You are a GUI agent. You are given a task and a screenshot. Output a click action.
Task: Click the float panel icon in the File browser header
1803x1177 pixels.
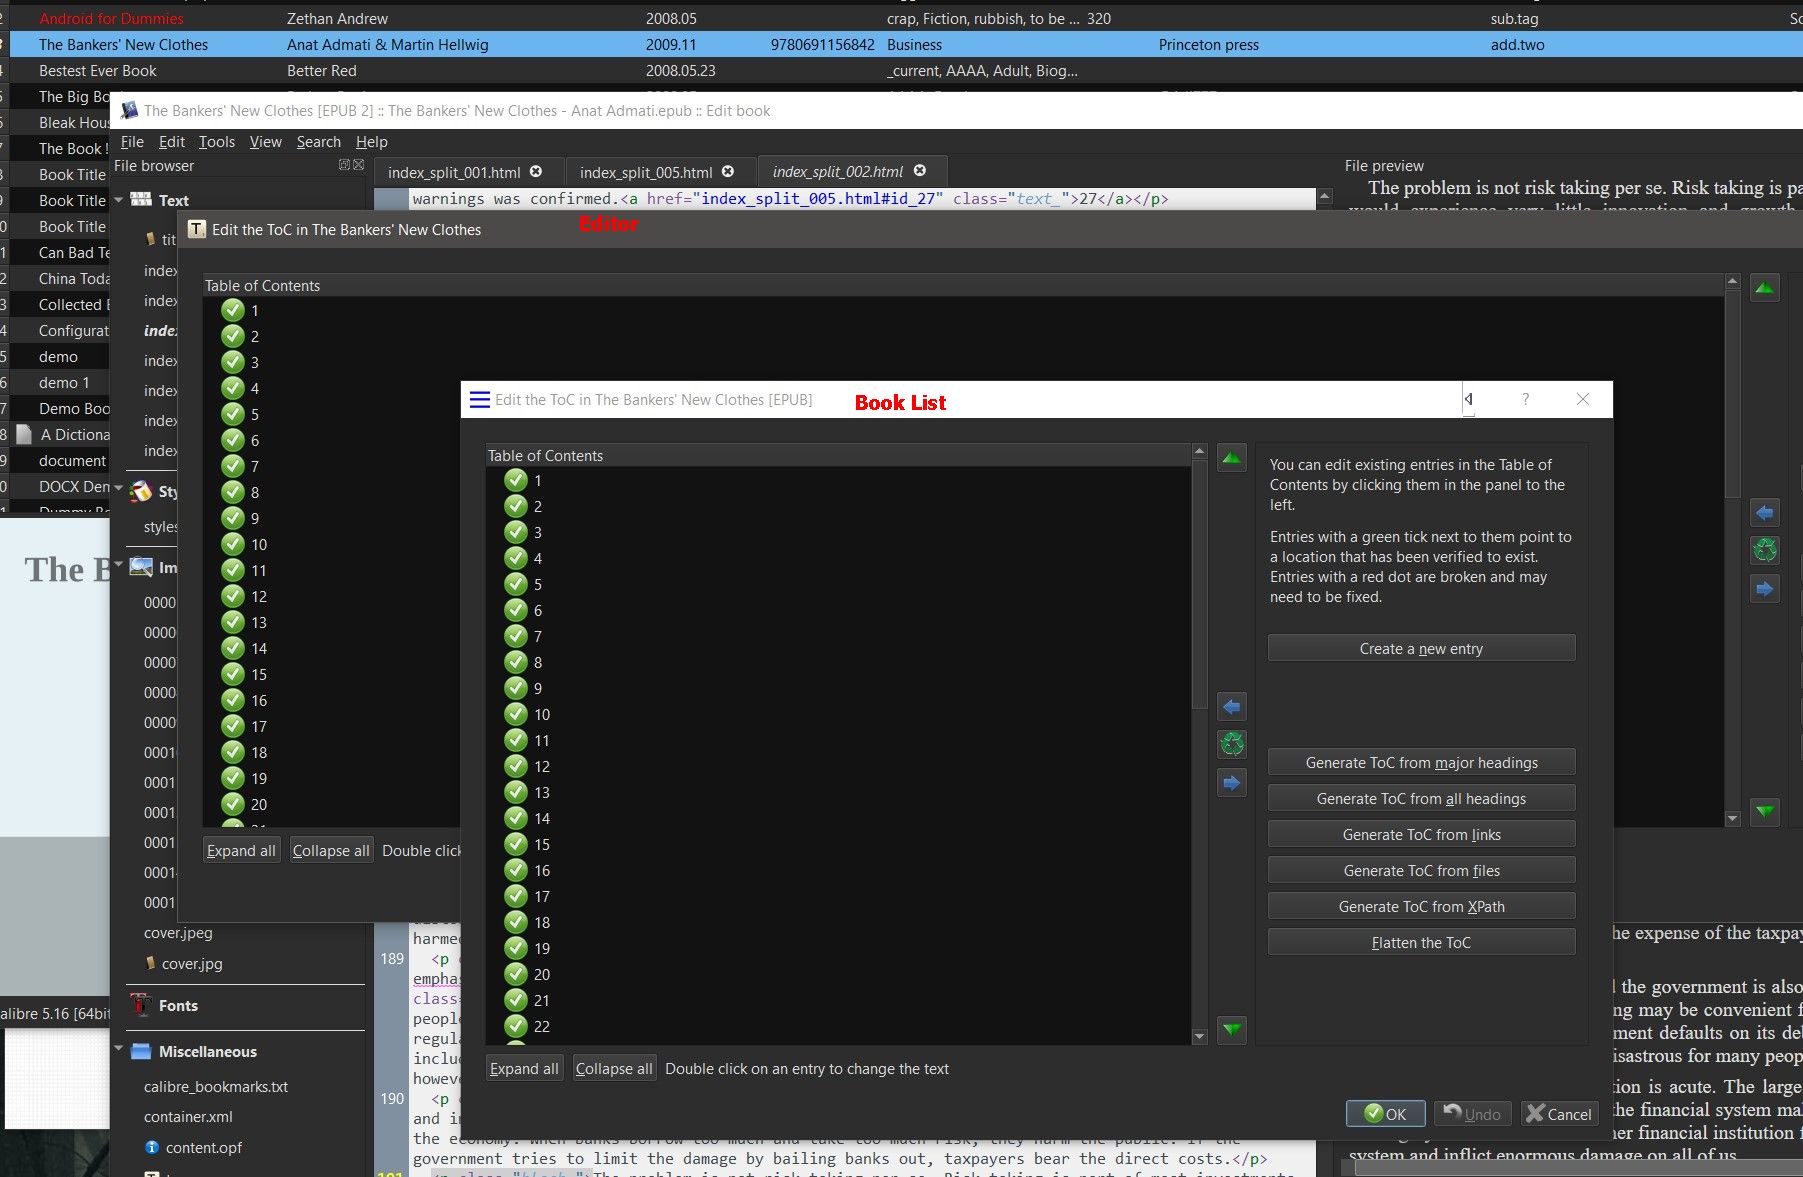[345, 165]
